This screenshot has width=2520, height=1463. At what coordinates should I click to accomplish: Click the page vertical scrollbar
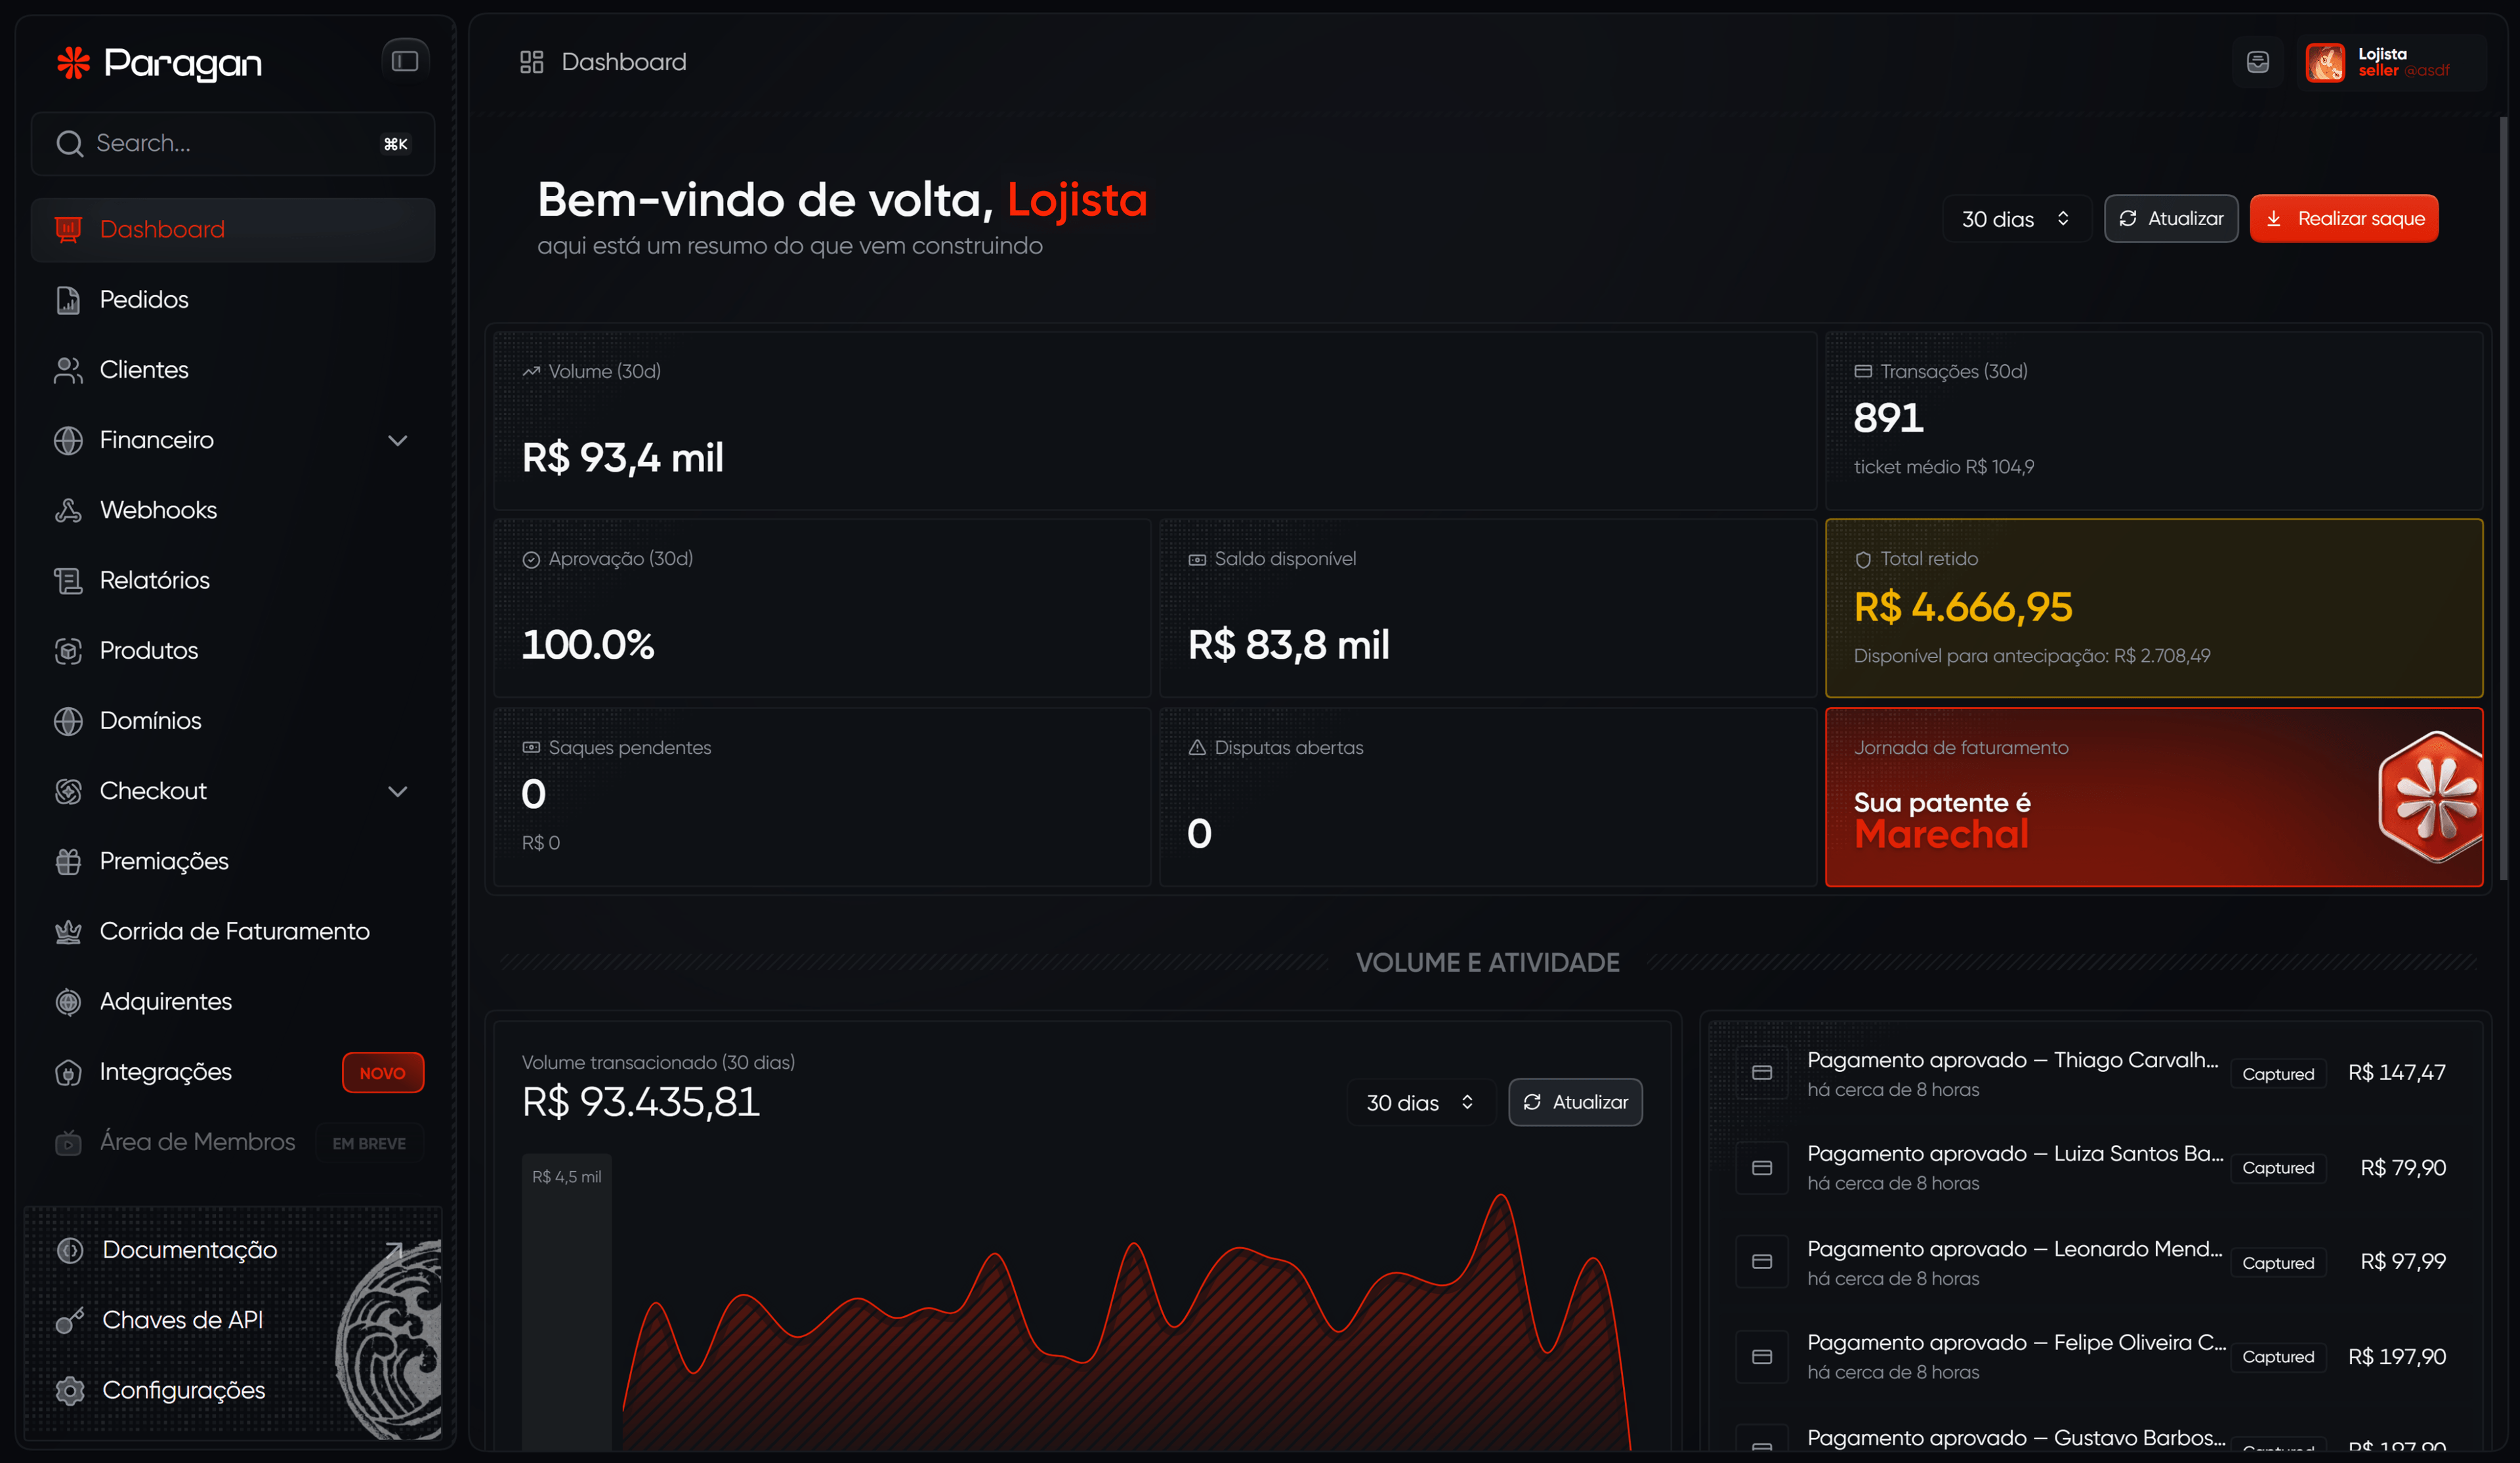click(x=2503, y=498)
